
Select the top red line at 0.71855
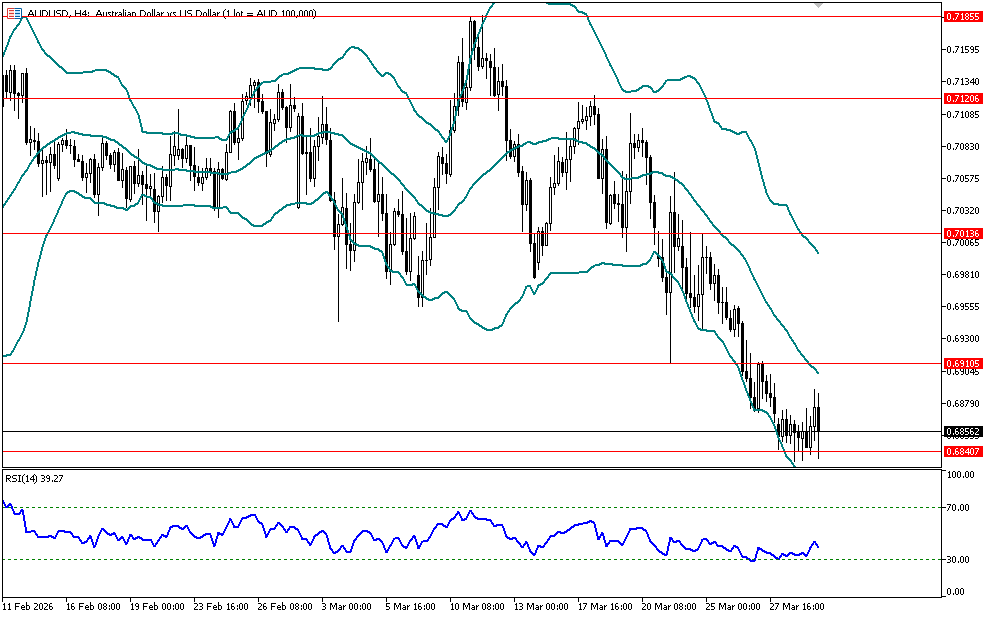click(x=300, y=17)
